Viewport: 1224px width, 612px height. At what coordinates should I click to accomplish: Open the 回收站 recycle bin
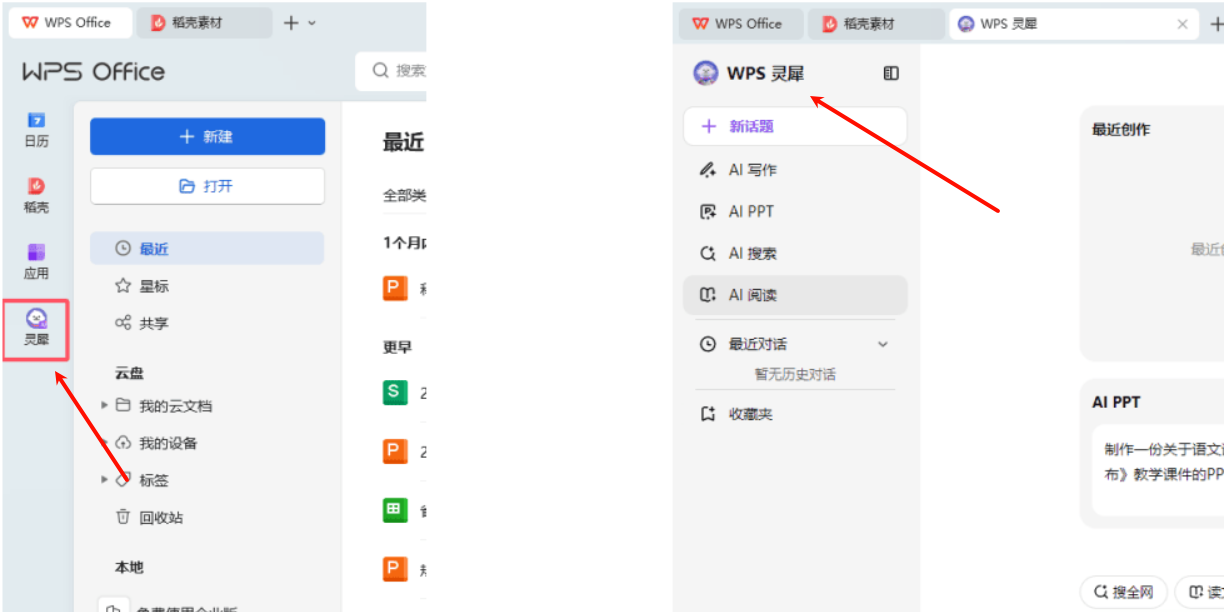click(x=160, y=518)
